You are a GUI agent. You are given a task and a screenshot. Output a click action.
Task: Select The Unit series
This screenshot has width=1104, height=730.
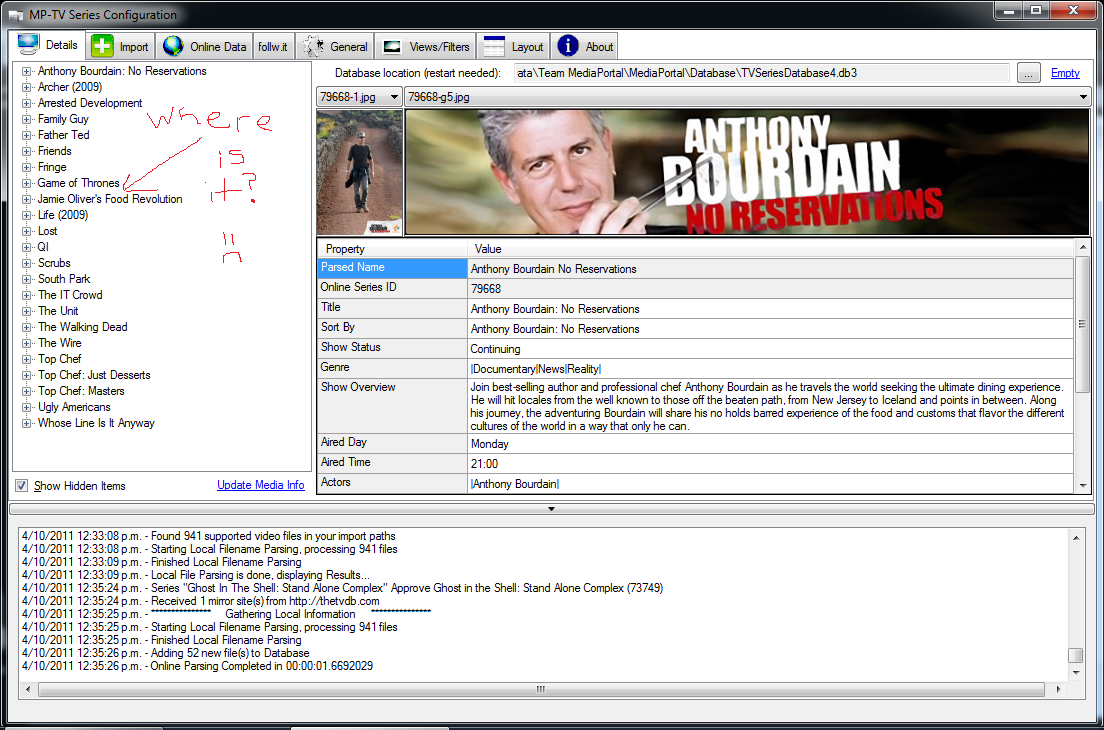click(58, 311)
